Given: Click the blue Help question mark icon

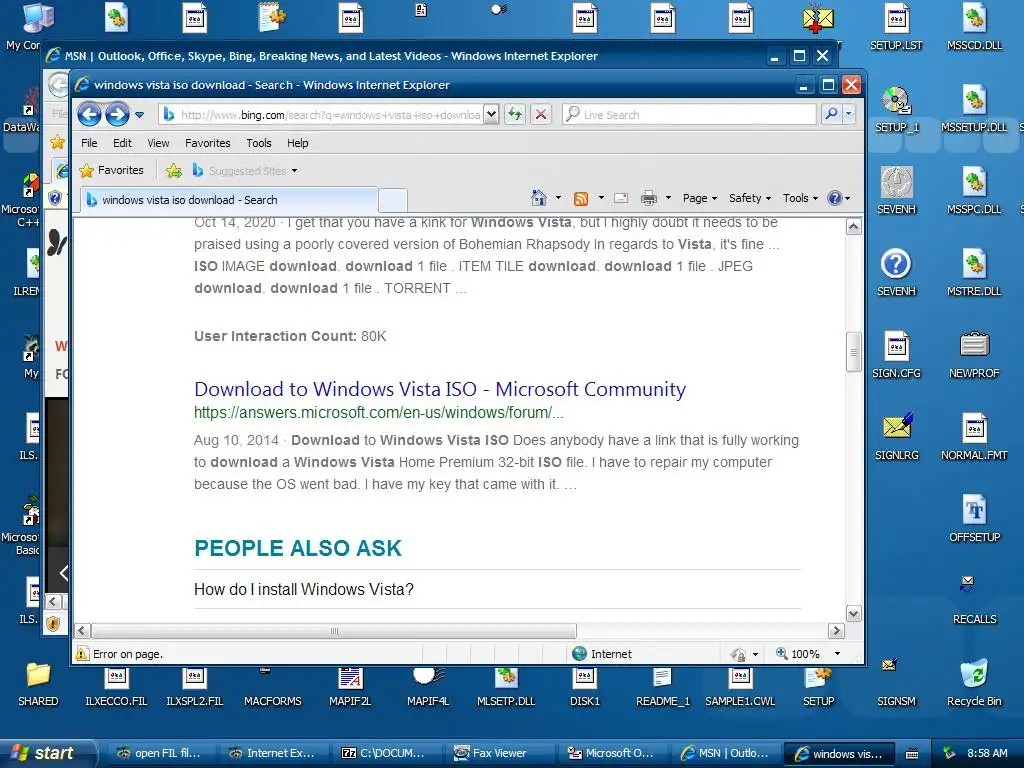Looking at the screenshot, I should pos(835,198).
